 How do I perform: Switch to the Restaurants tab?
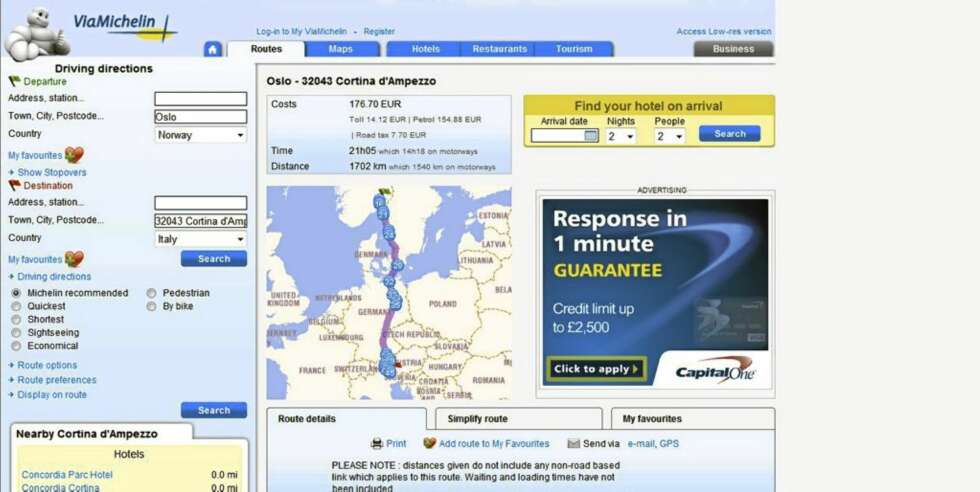coord(499,49)
